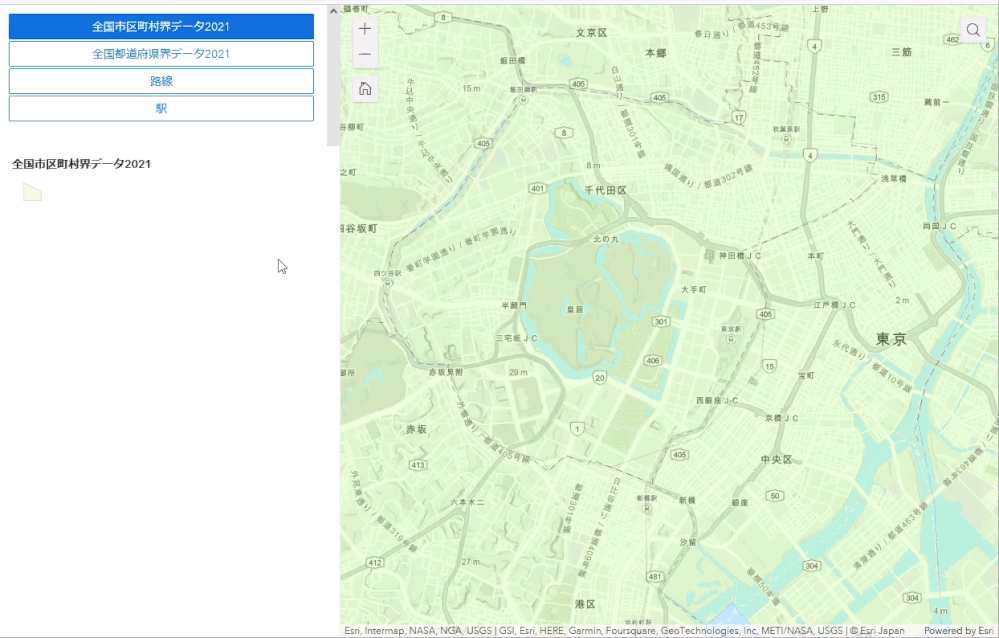Viewport: 999px width, 638px height.
Task: Click the 新橋駅 station marker
Action: (647, 508)
